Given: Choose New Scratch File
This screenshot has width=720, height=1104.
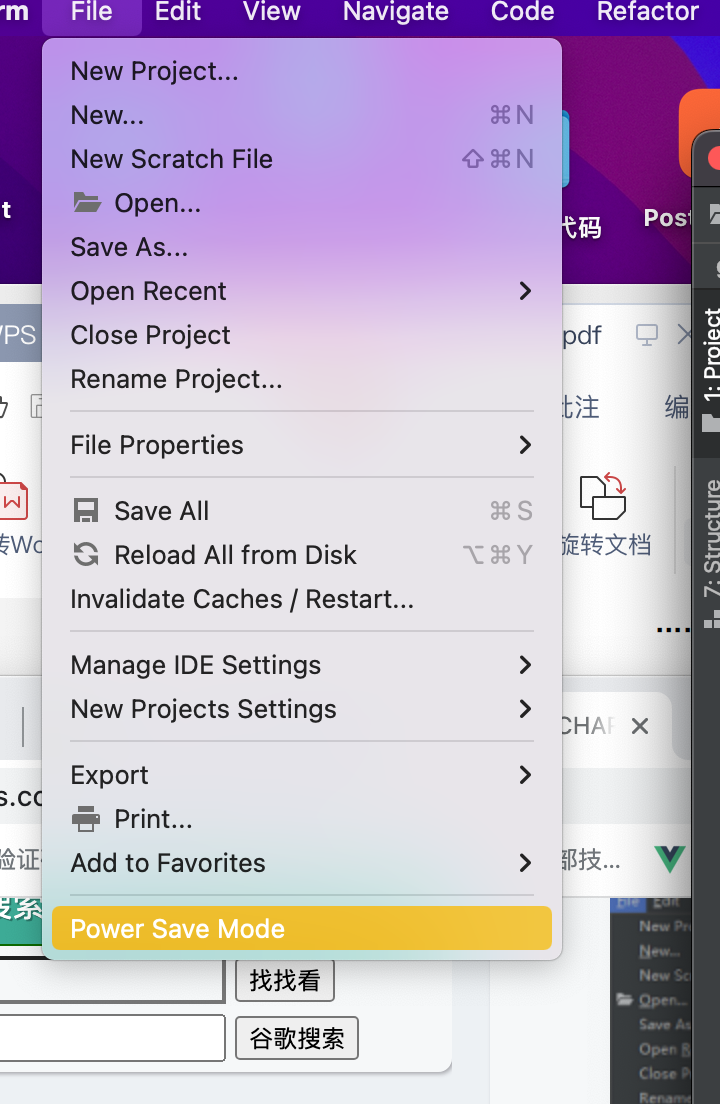Looking at the screenshot, I should point(172,159).
